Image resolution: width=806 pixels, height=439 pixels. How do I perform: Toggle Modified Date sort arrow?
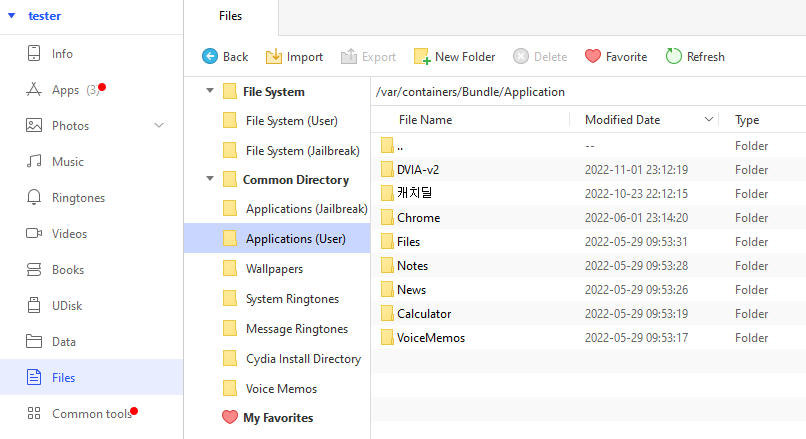coord(708,119)
